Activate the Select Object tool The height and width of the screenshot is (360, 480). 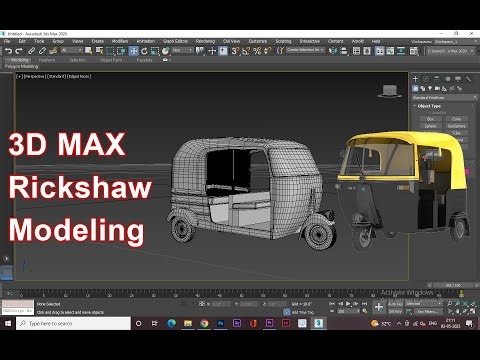coord(88,51)
